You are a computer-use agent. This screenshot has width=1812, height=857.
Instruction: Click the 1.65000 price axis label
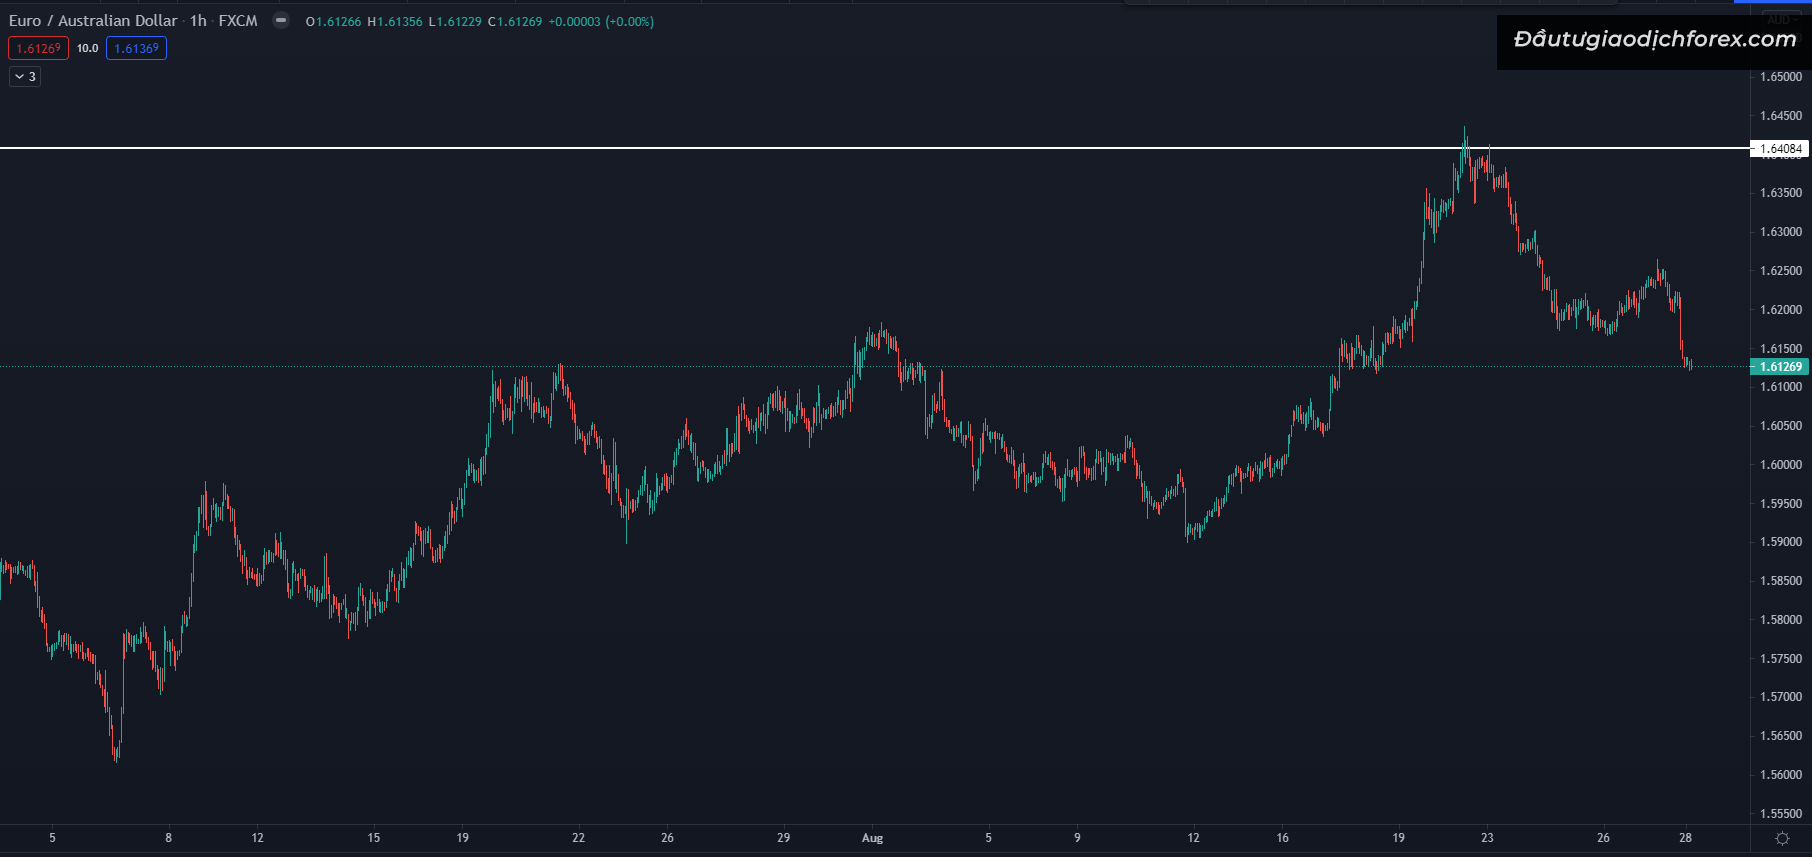[x=1781, y=77]
